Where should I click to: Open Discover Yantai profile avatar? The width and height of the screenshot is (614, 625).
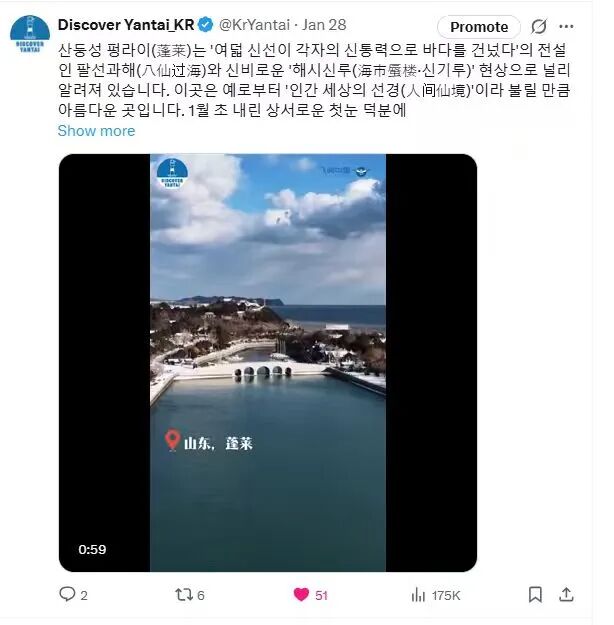[30, 34]
